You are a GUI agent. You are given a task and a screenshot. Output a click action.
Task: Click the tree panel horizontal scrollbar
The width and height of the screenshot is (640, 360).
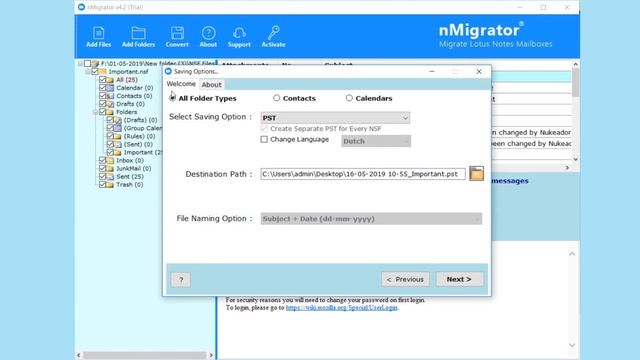pyautogui.click(x=145, y=355)
